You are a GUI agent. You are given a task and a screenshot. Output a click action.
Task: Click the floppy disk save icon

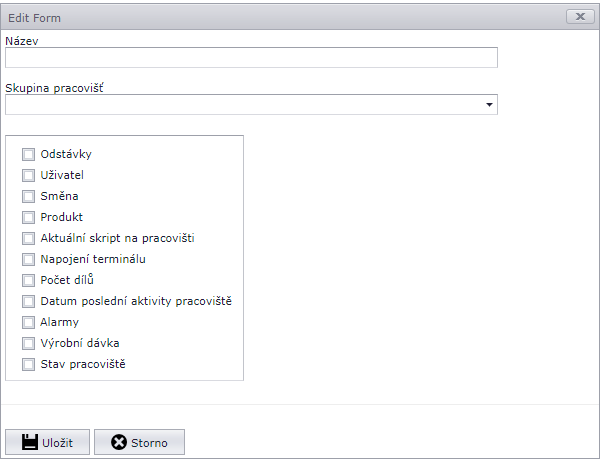point(30,442)
